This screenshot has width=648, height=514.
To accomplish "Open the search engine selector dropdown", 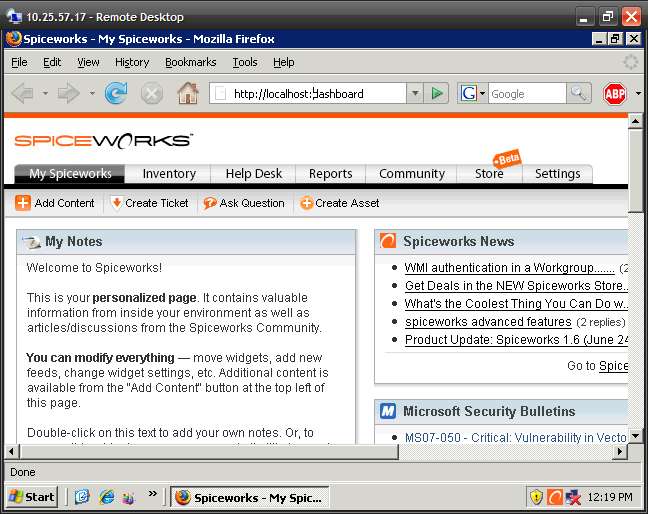I will click(482, 93).
